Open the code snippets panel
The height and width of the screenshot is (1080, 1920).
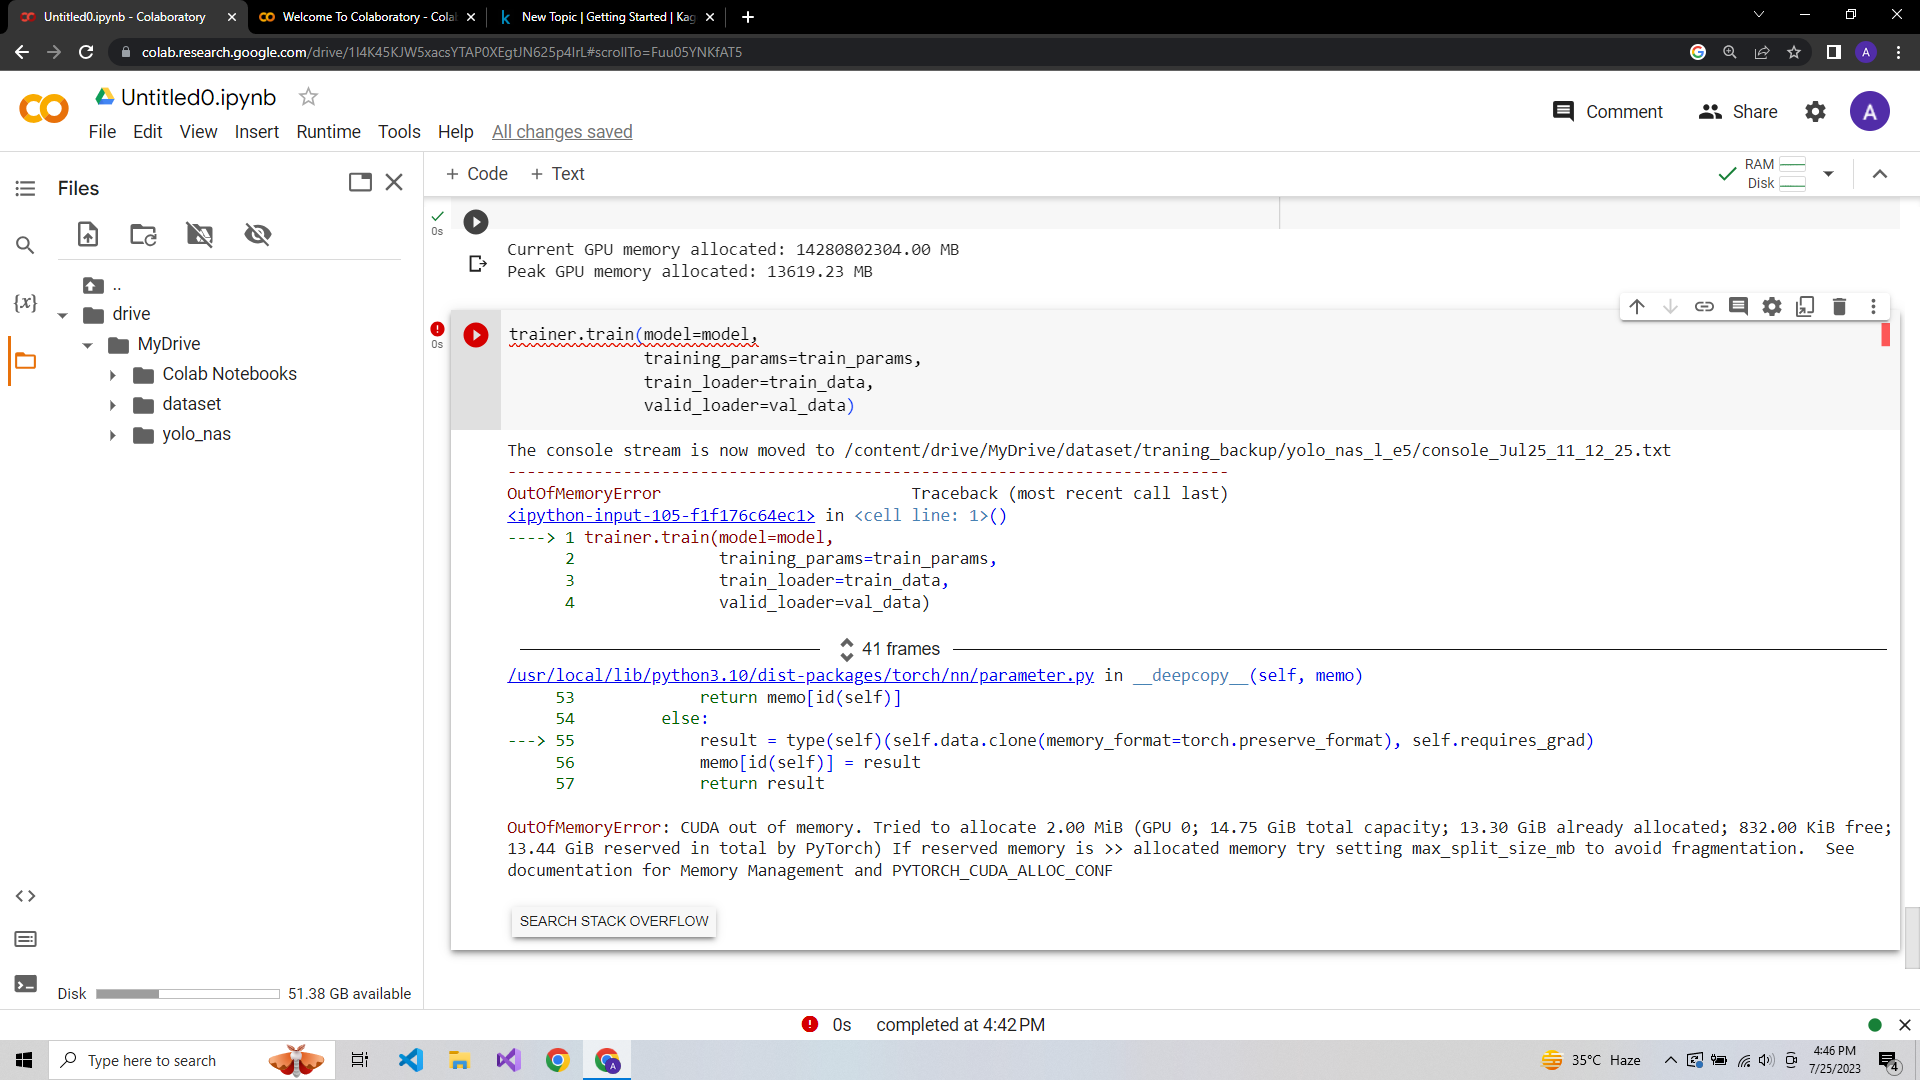[x=26, y=896]
